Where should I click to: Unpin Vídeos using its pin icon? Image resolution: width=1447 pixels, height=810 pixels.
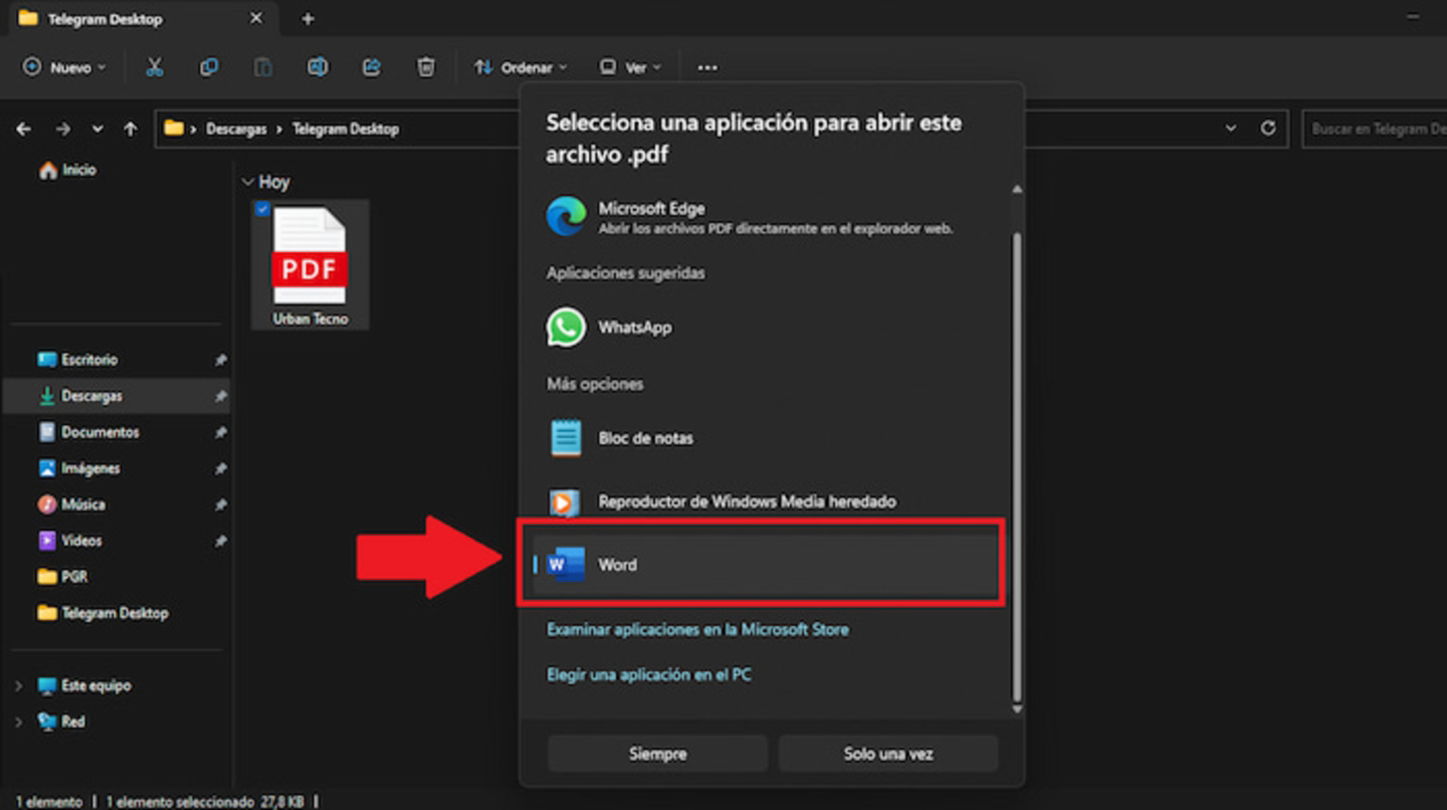click(x=220, y=540)
